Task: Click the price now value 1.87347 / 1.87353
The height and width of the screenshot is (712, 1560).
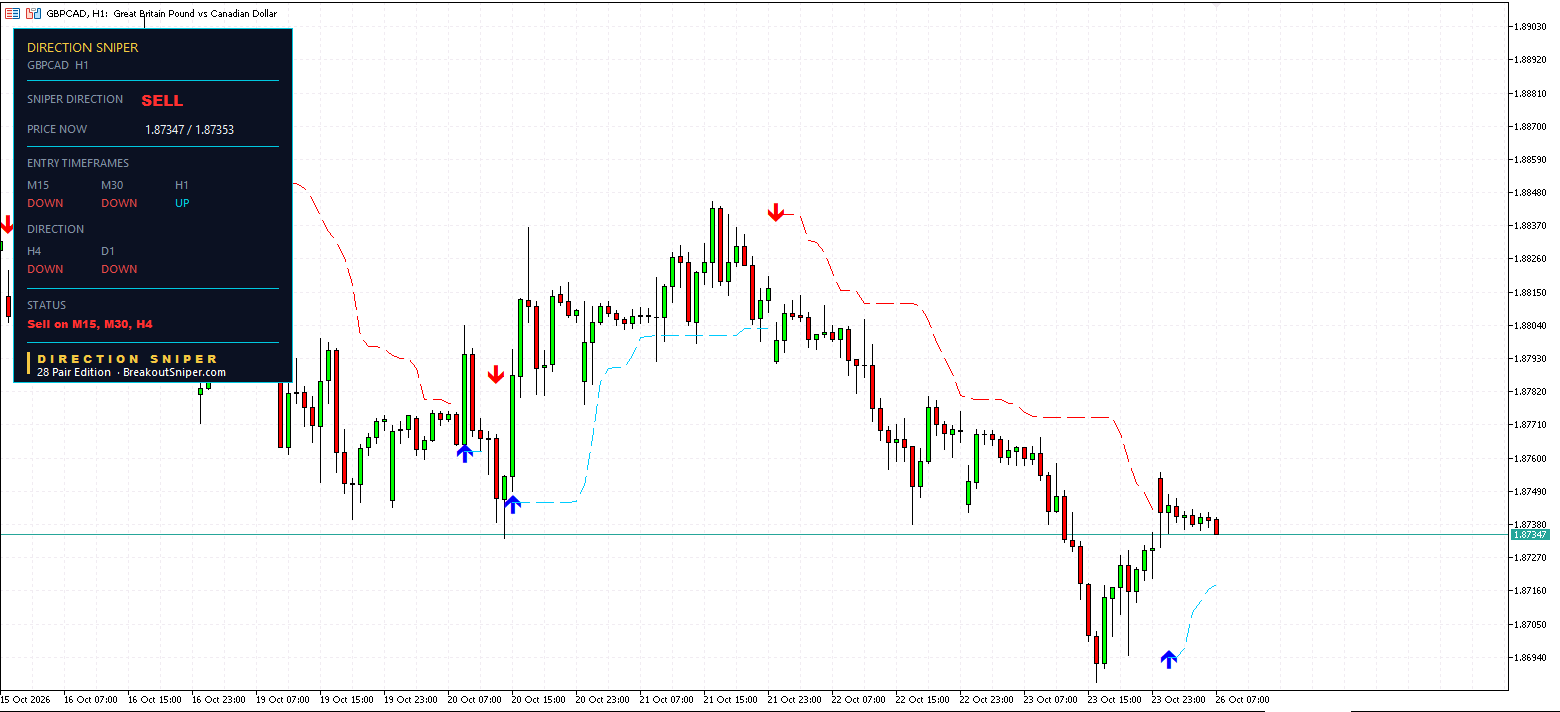Action: click(x=189, y=129)
